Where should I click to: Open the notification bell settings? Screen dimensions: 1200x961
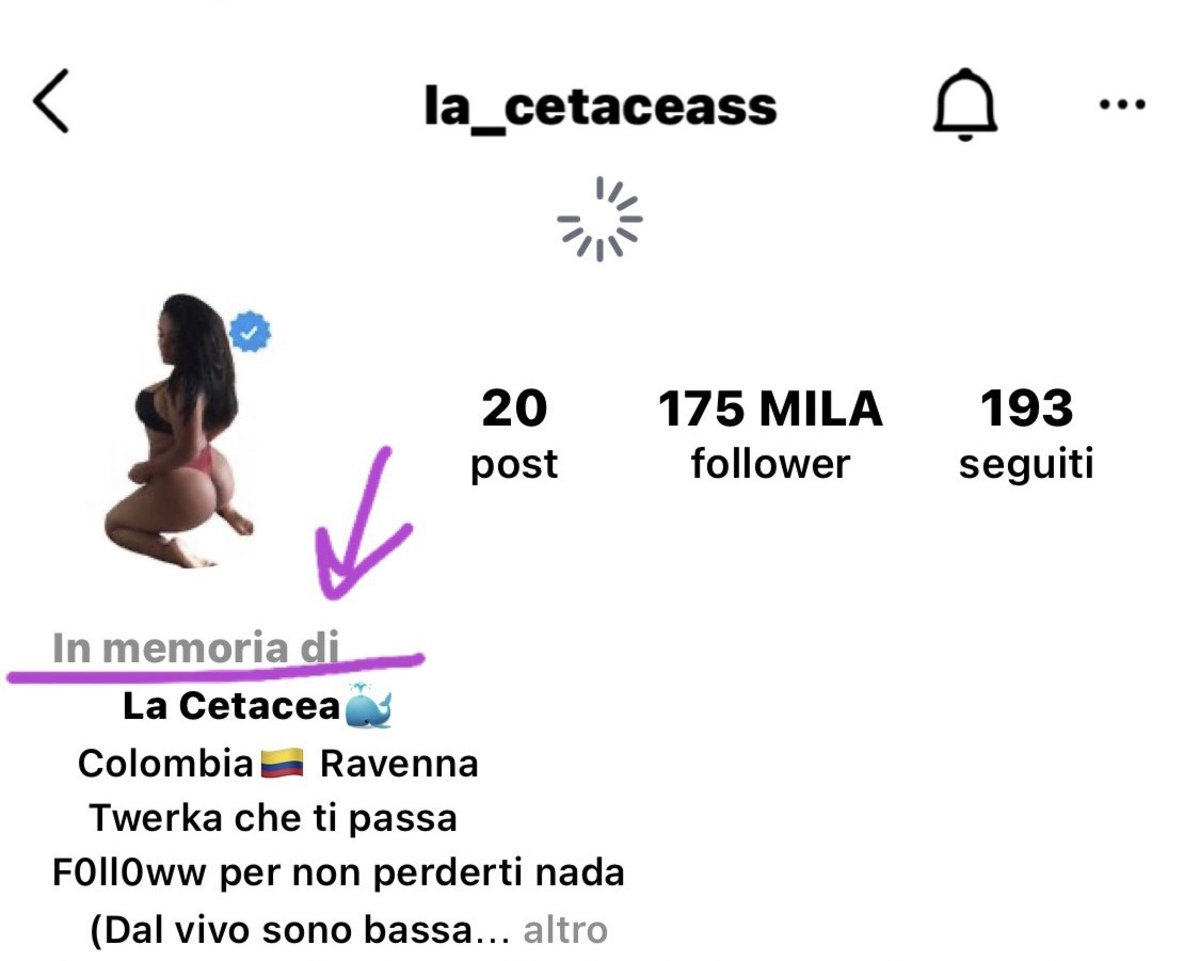(965, 105)
